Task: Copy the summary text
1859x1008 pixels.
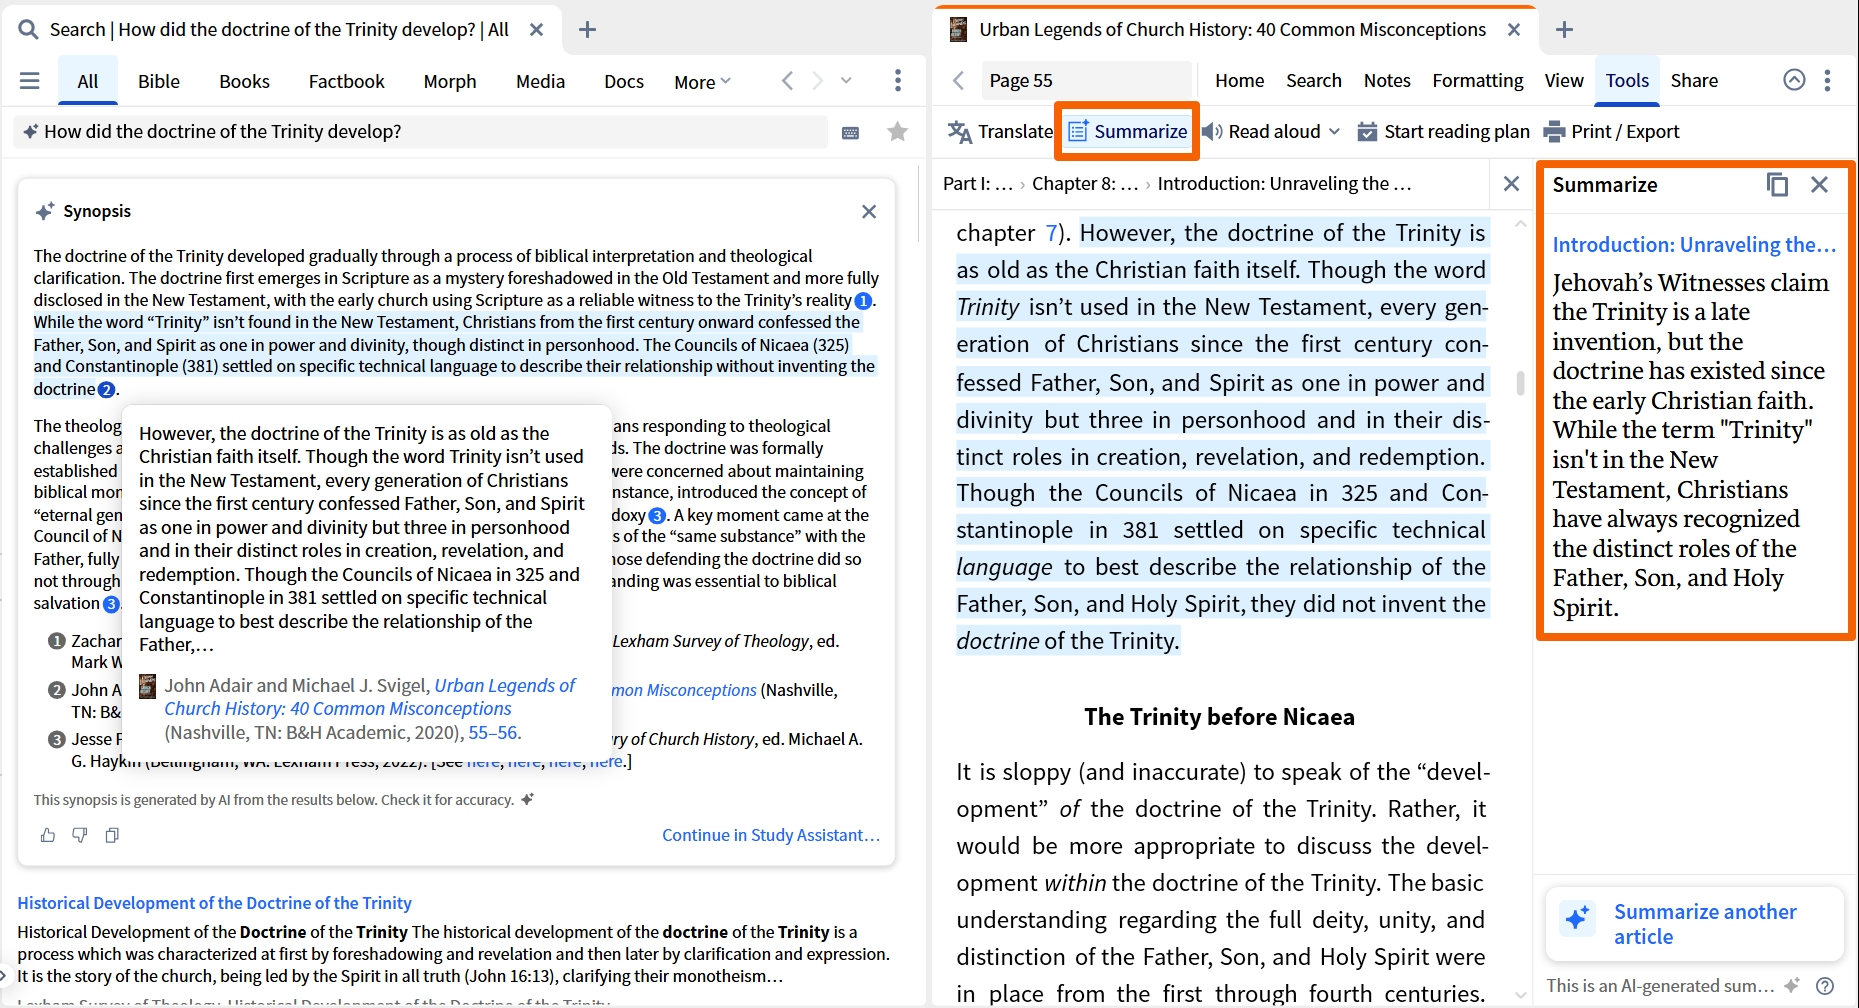Action: pos(1777,185)
